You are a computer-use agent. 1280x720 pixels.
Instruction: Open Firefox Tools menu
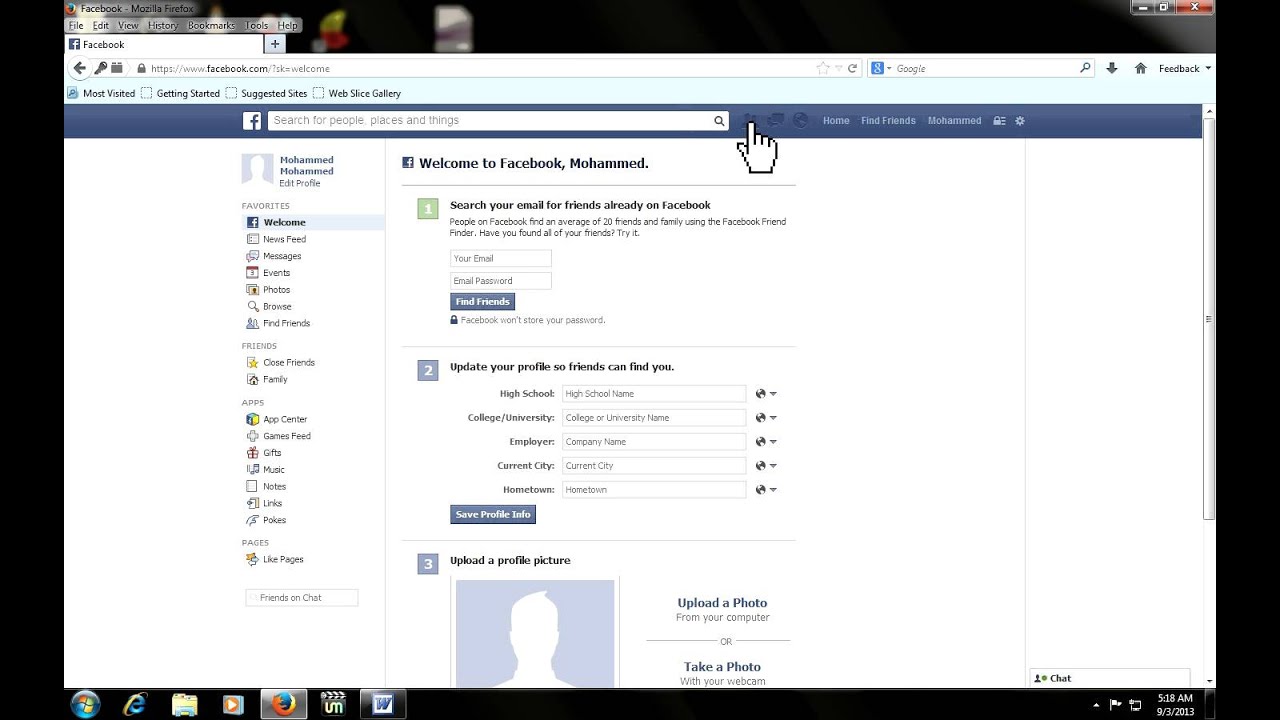tap(257, 25)
